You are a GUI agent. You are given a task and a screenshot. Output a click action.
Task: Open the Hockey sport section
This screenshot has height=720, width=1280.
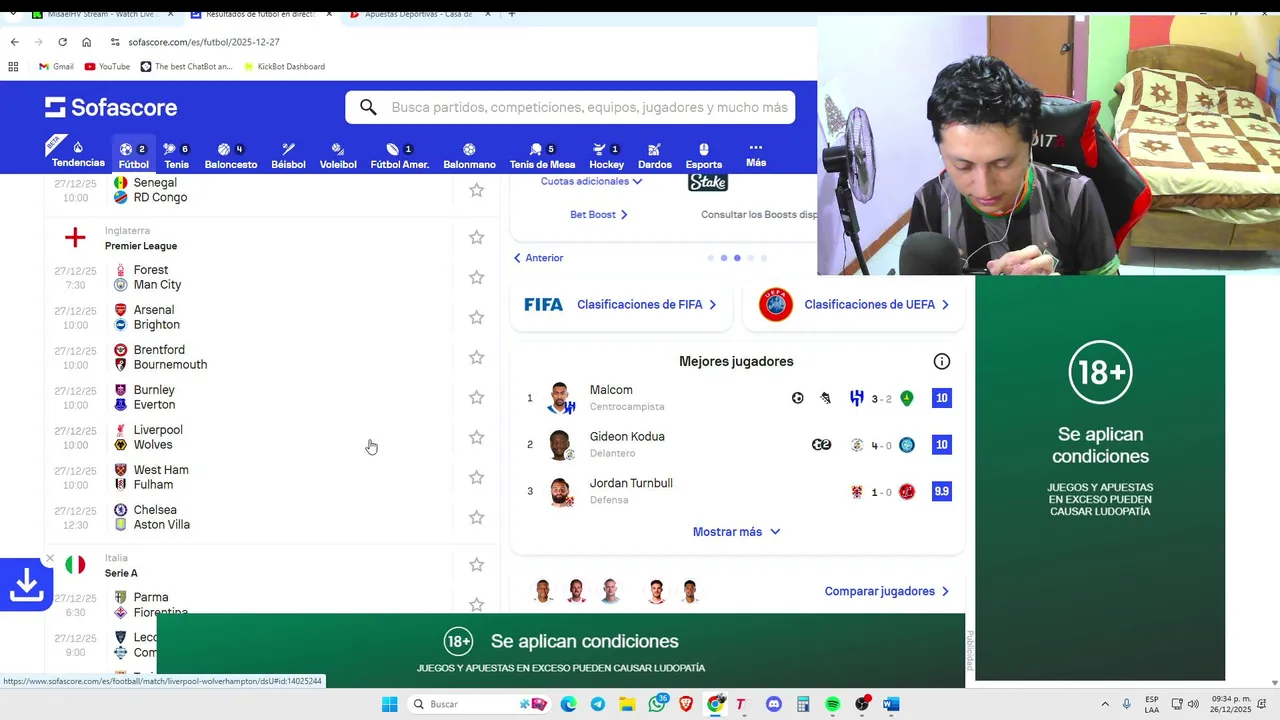coord(606,154)
